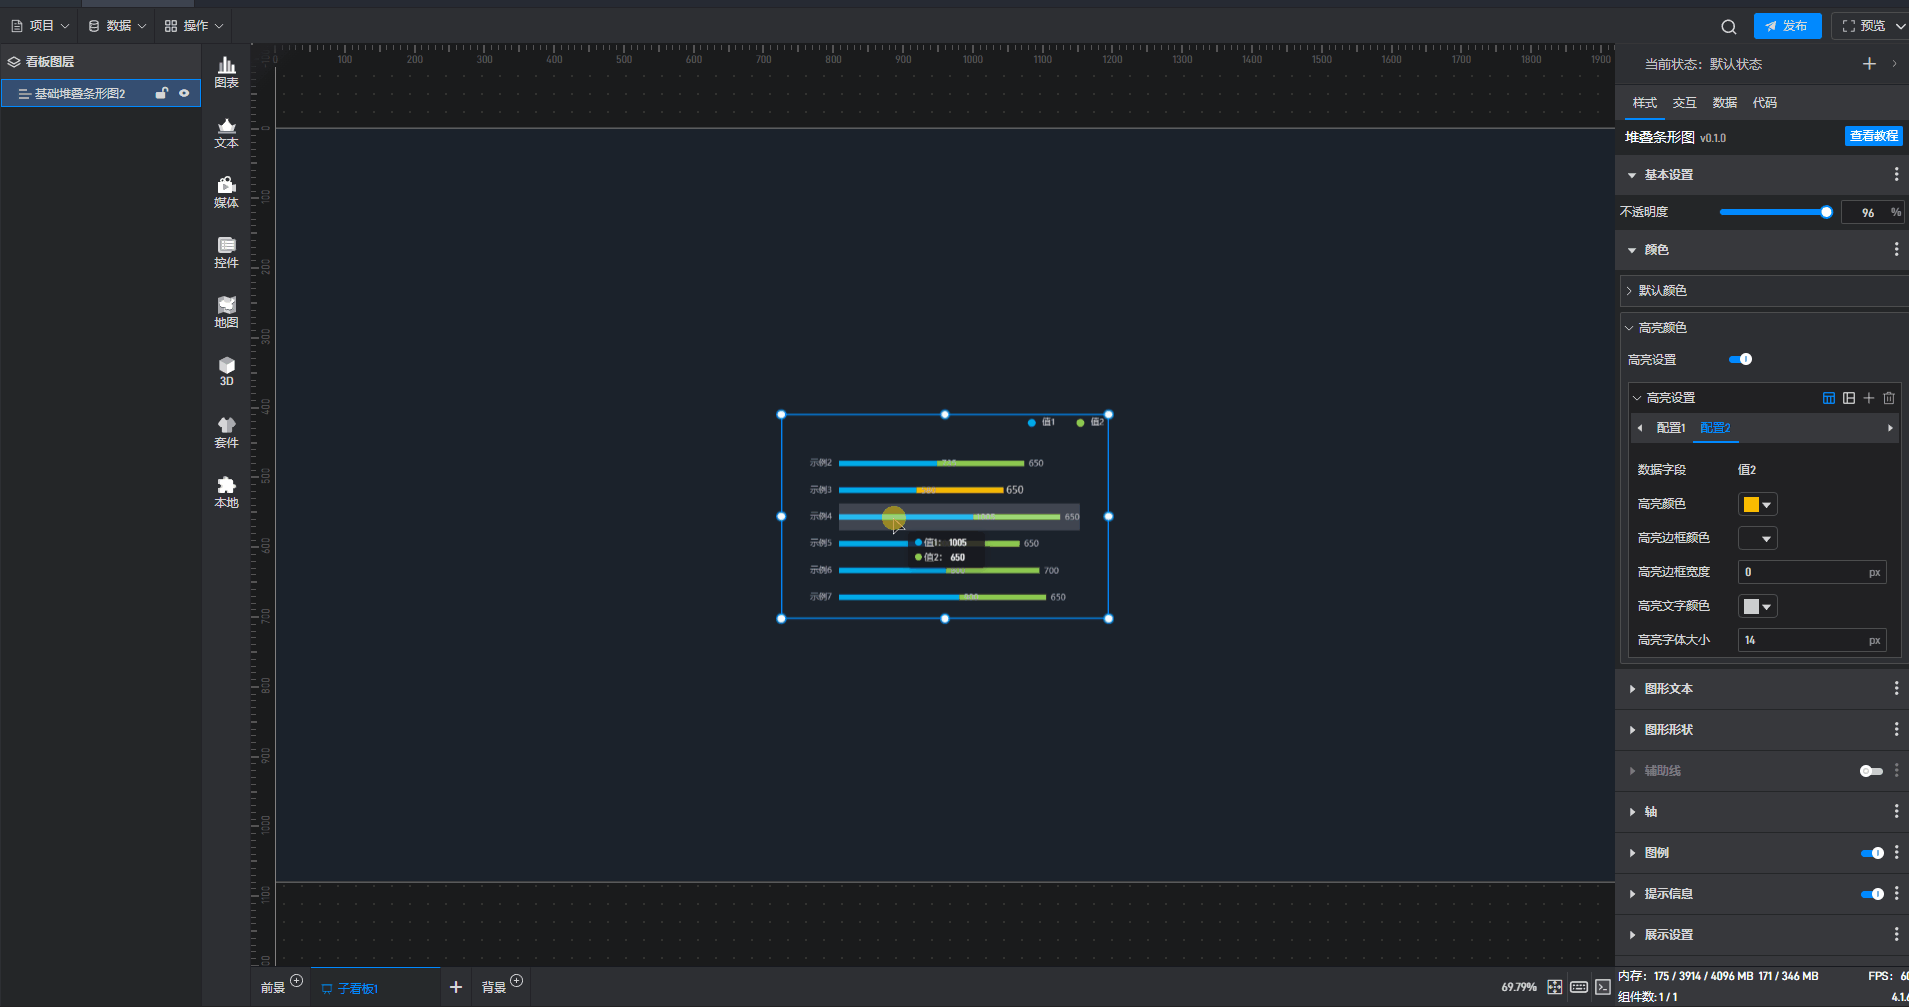The width and height of the screenshot is (1909, 1007).
Task: Switch 高亮设置 to tab layout view icon
Action: tap(1829, 398)
